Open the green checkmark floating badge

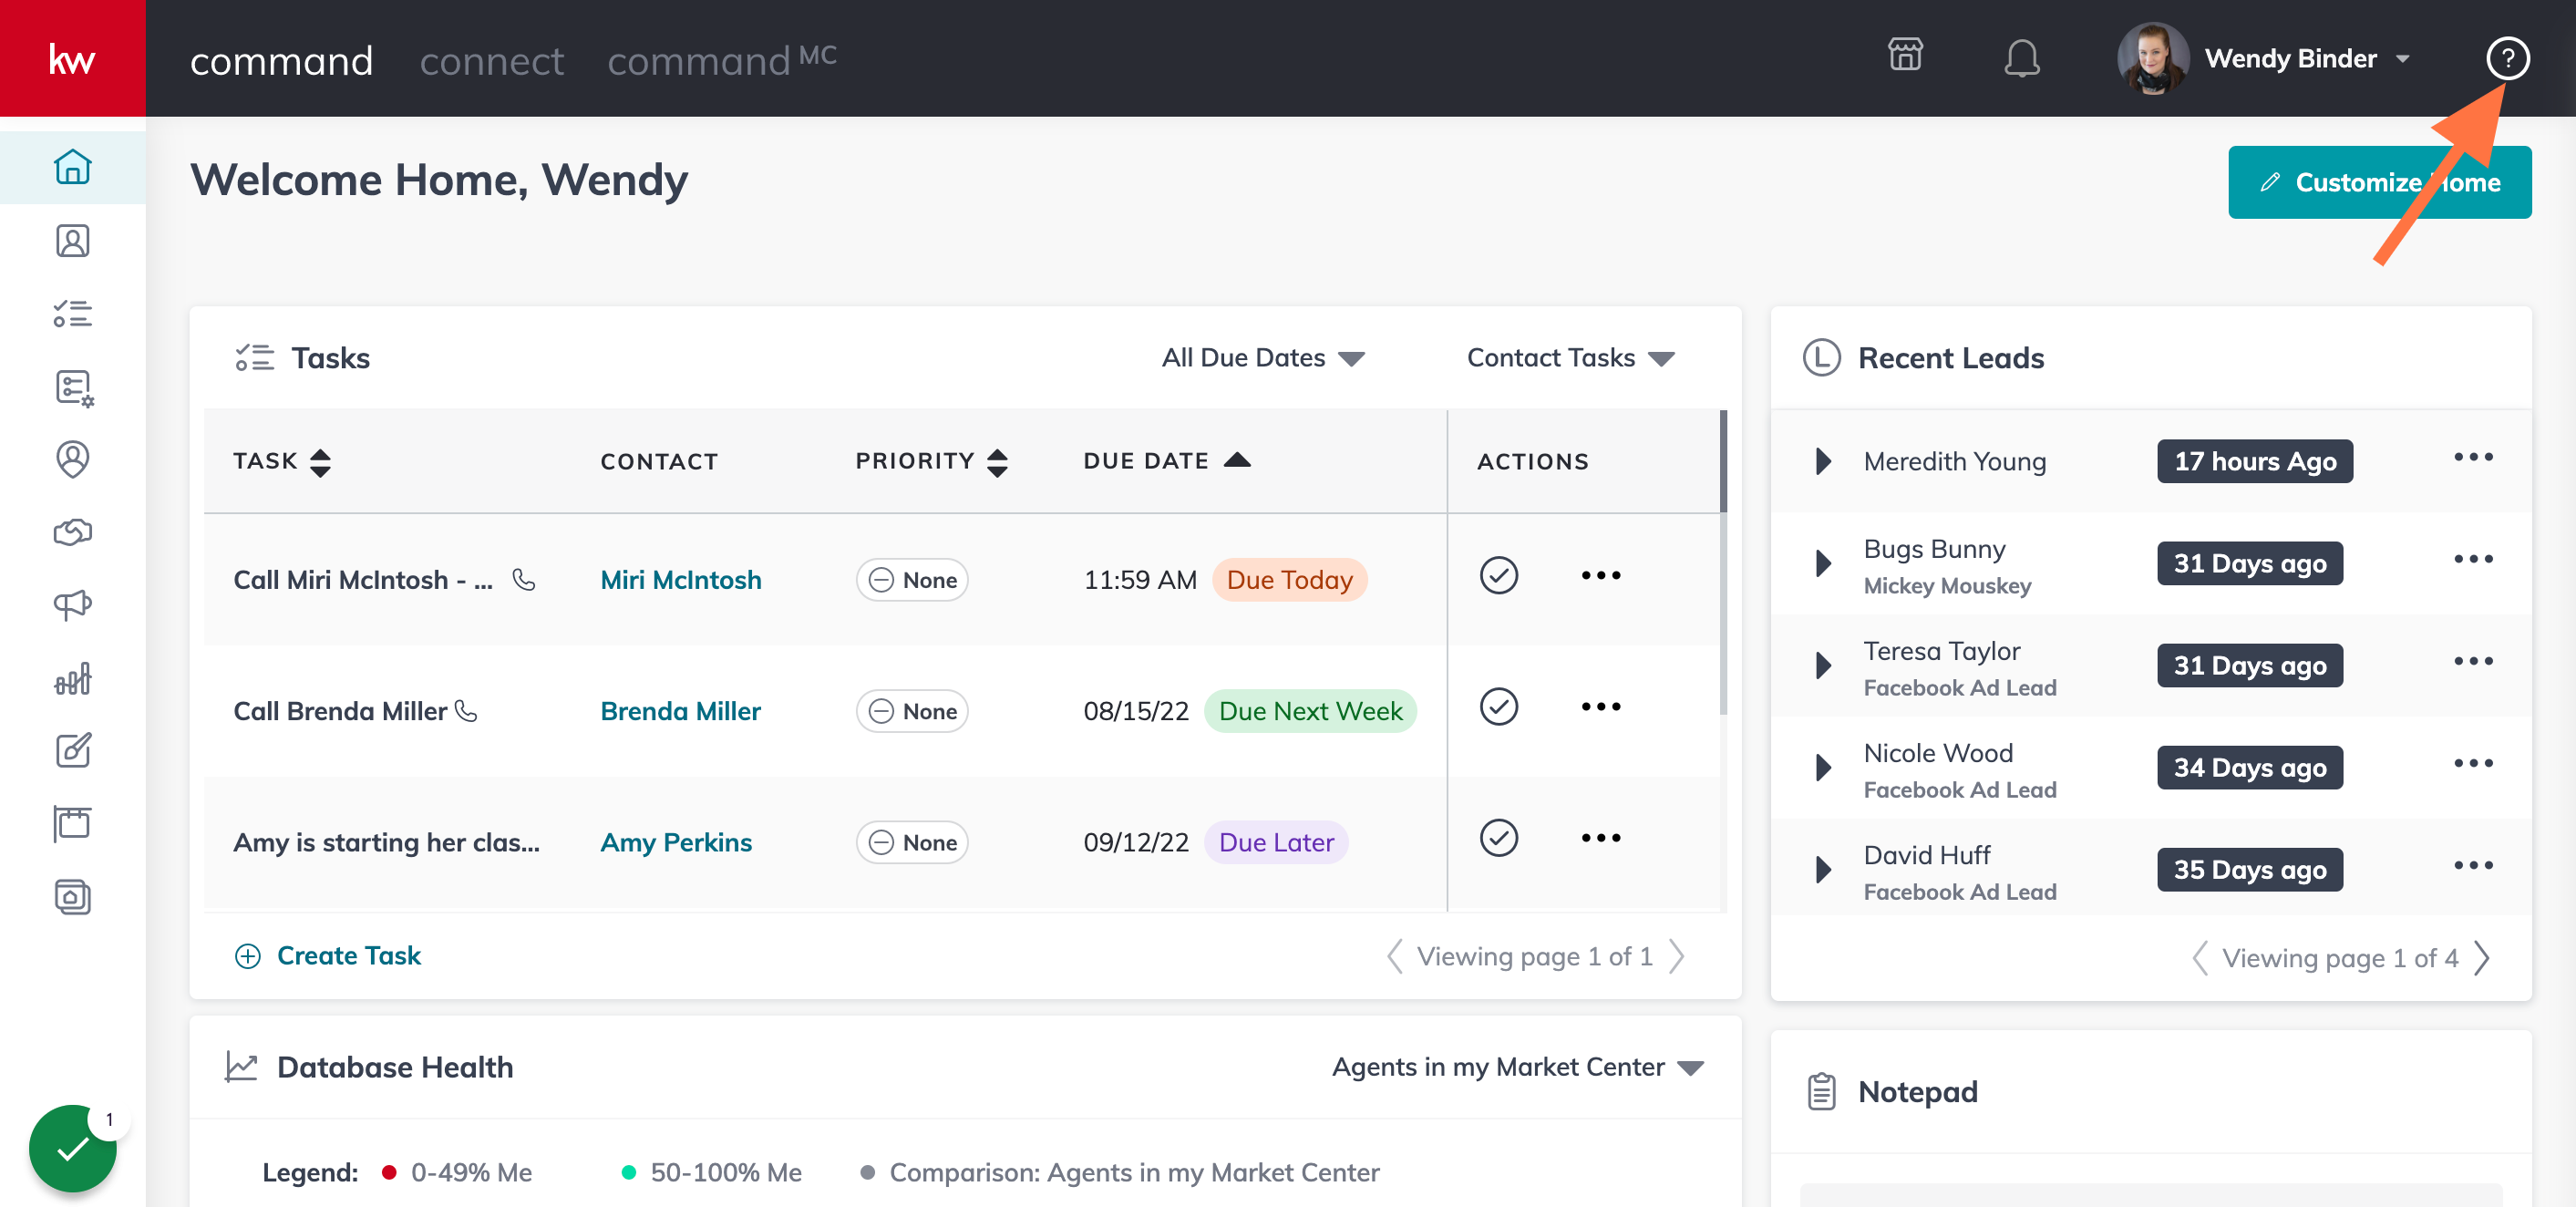(x=72, y=1148)
